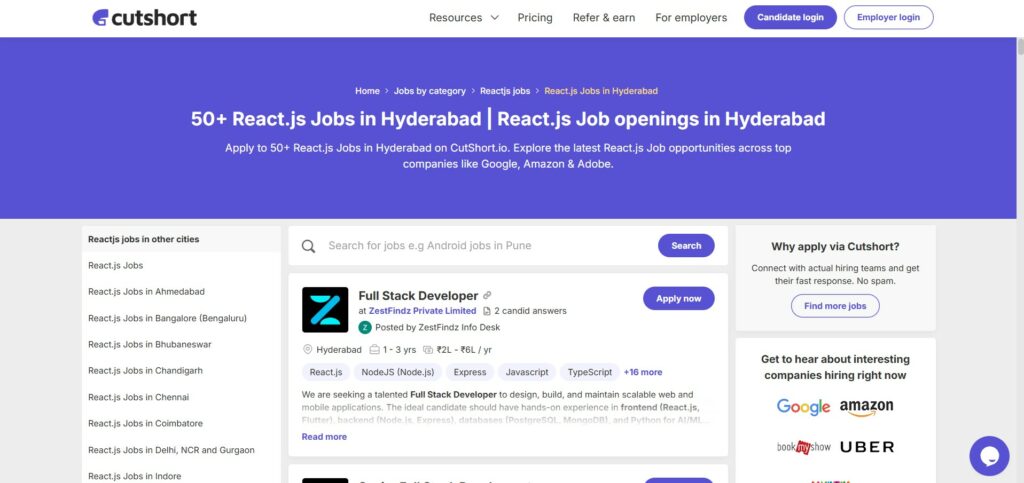This screenshot has height=483, width=1024.
Task: Click the Amazon company logo
Action: (867, 407)
